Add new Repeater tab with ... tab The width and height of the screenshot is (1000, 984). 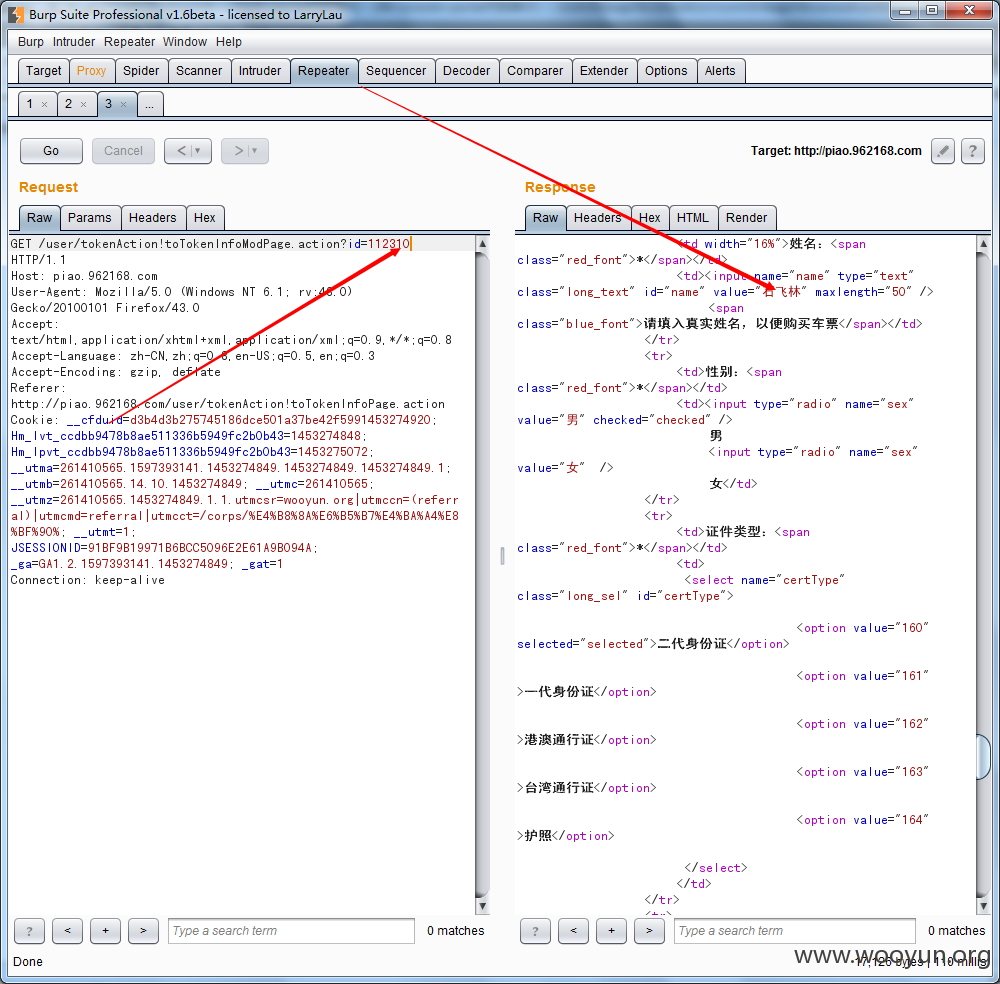click(x=149, y=105)
